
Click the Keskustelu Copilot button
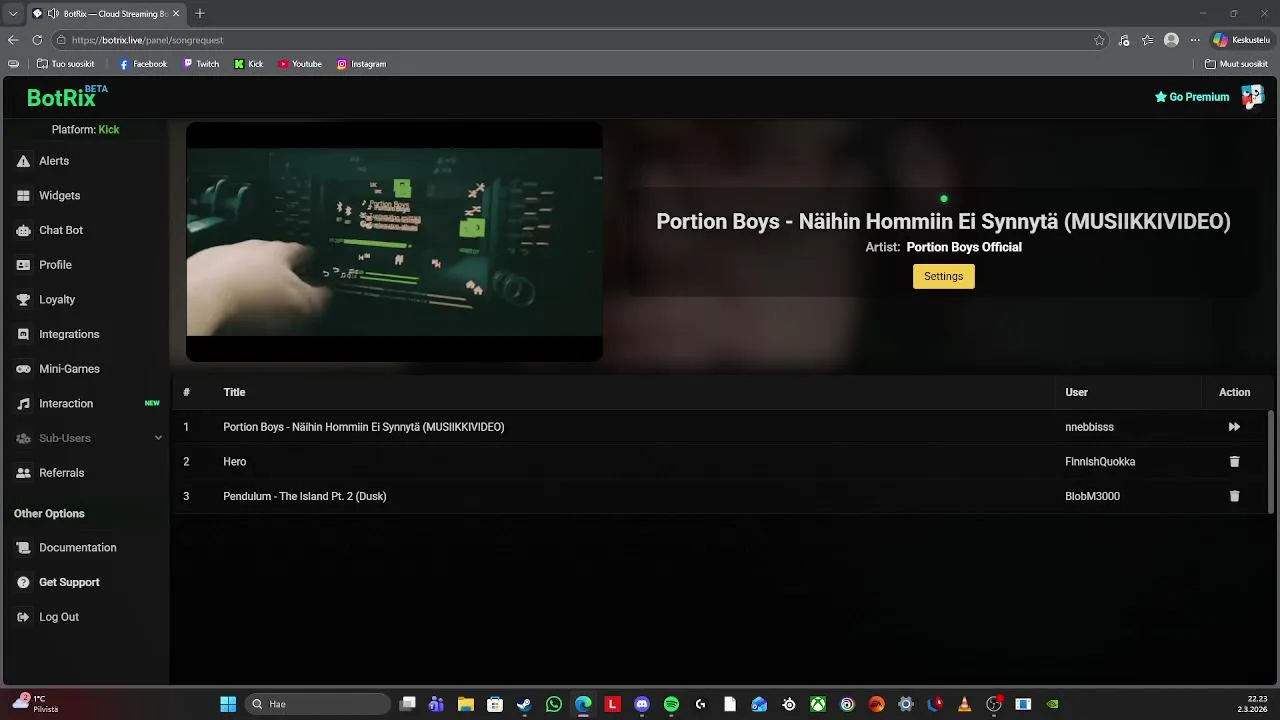click(x=1241, y=40)
